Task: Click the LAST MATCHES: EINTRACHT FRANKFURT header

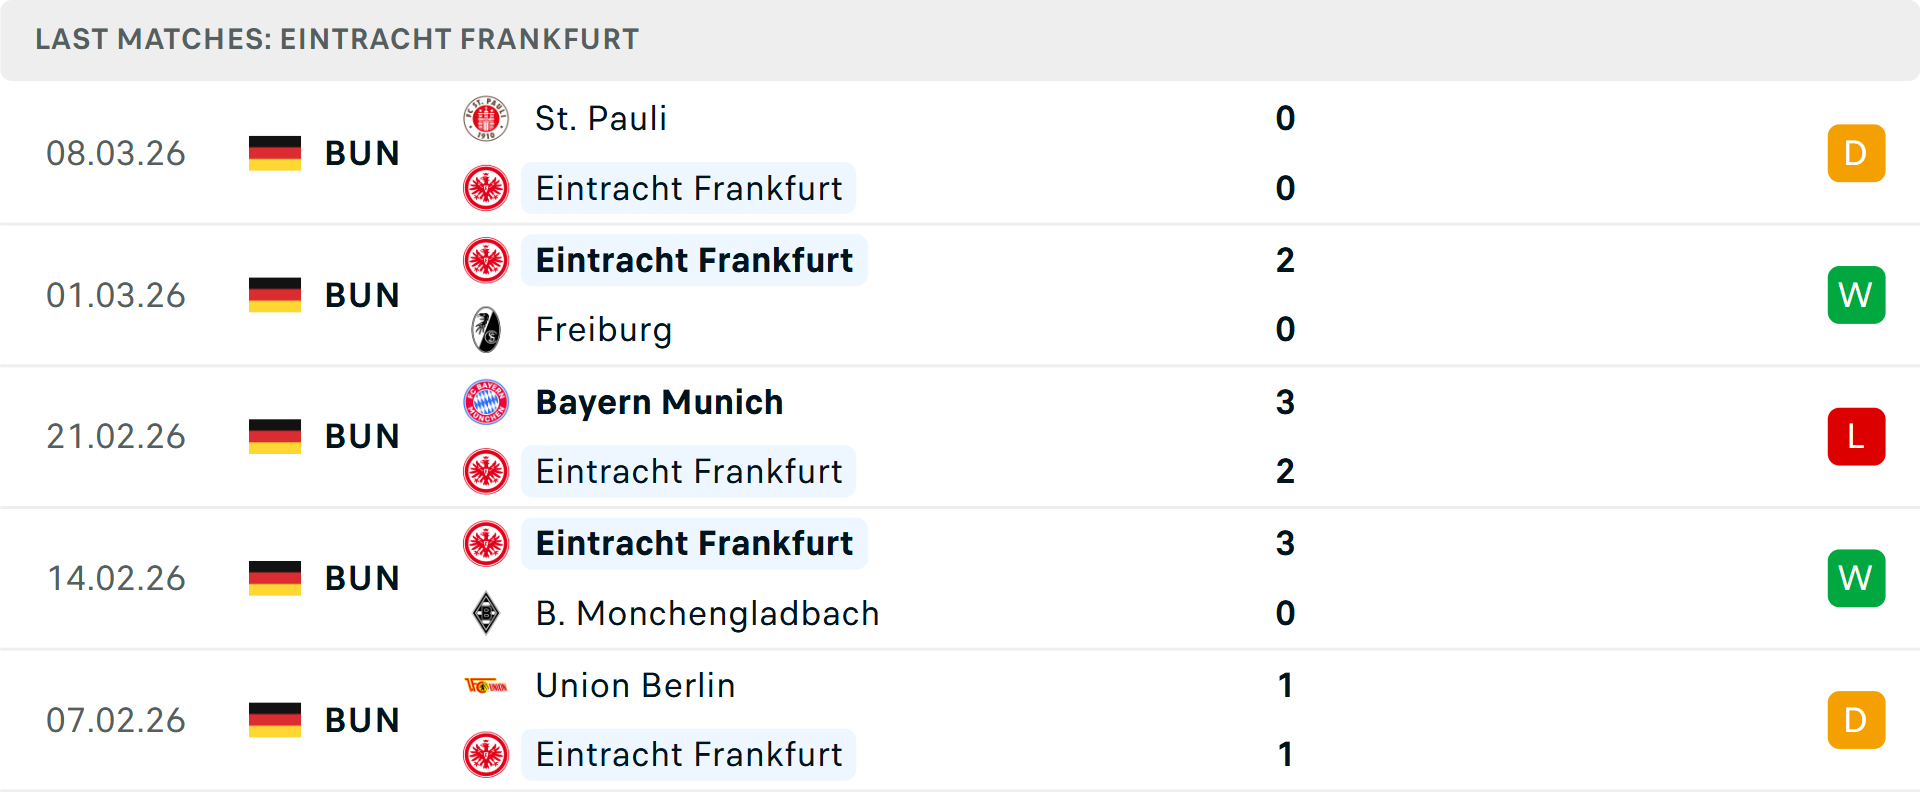Action: [336, 39]
